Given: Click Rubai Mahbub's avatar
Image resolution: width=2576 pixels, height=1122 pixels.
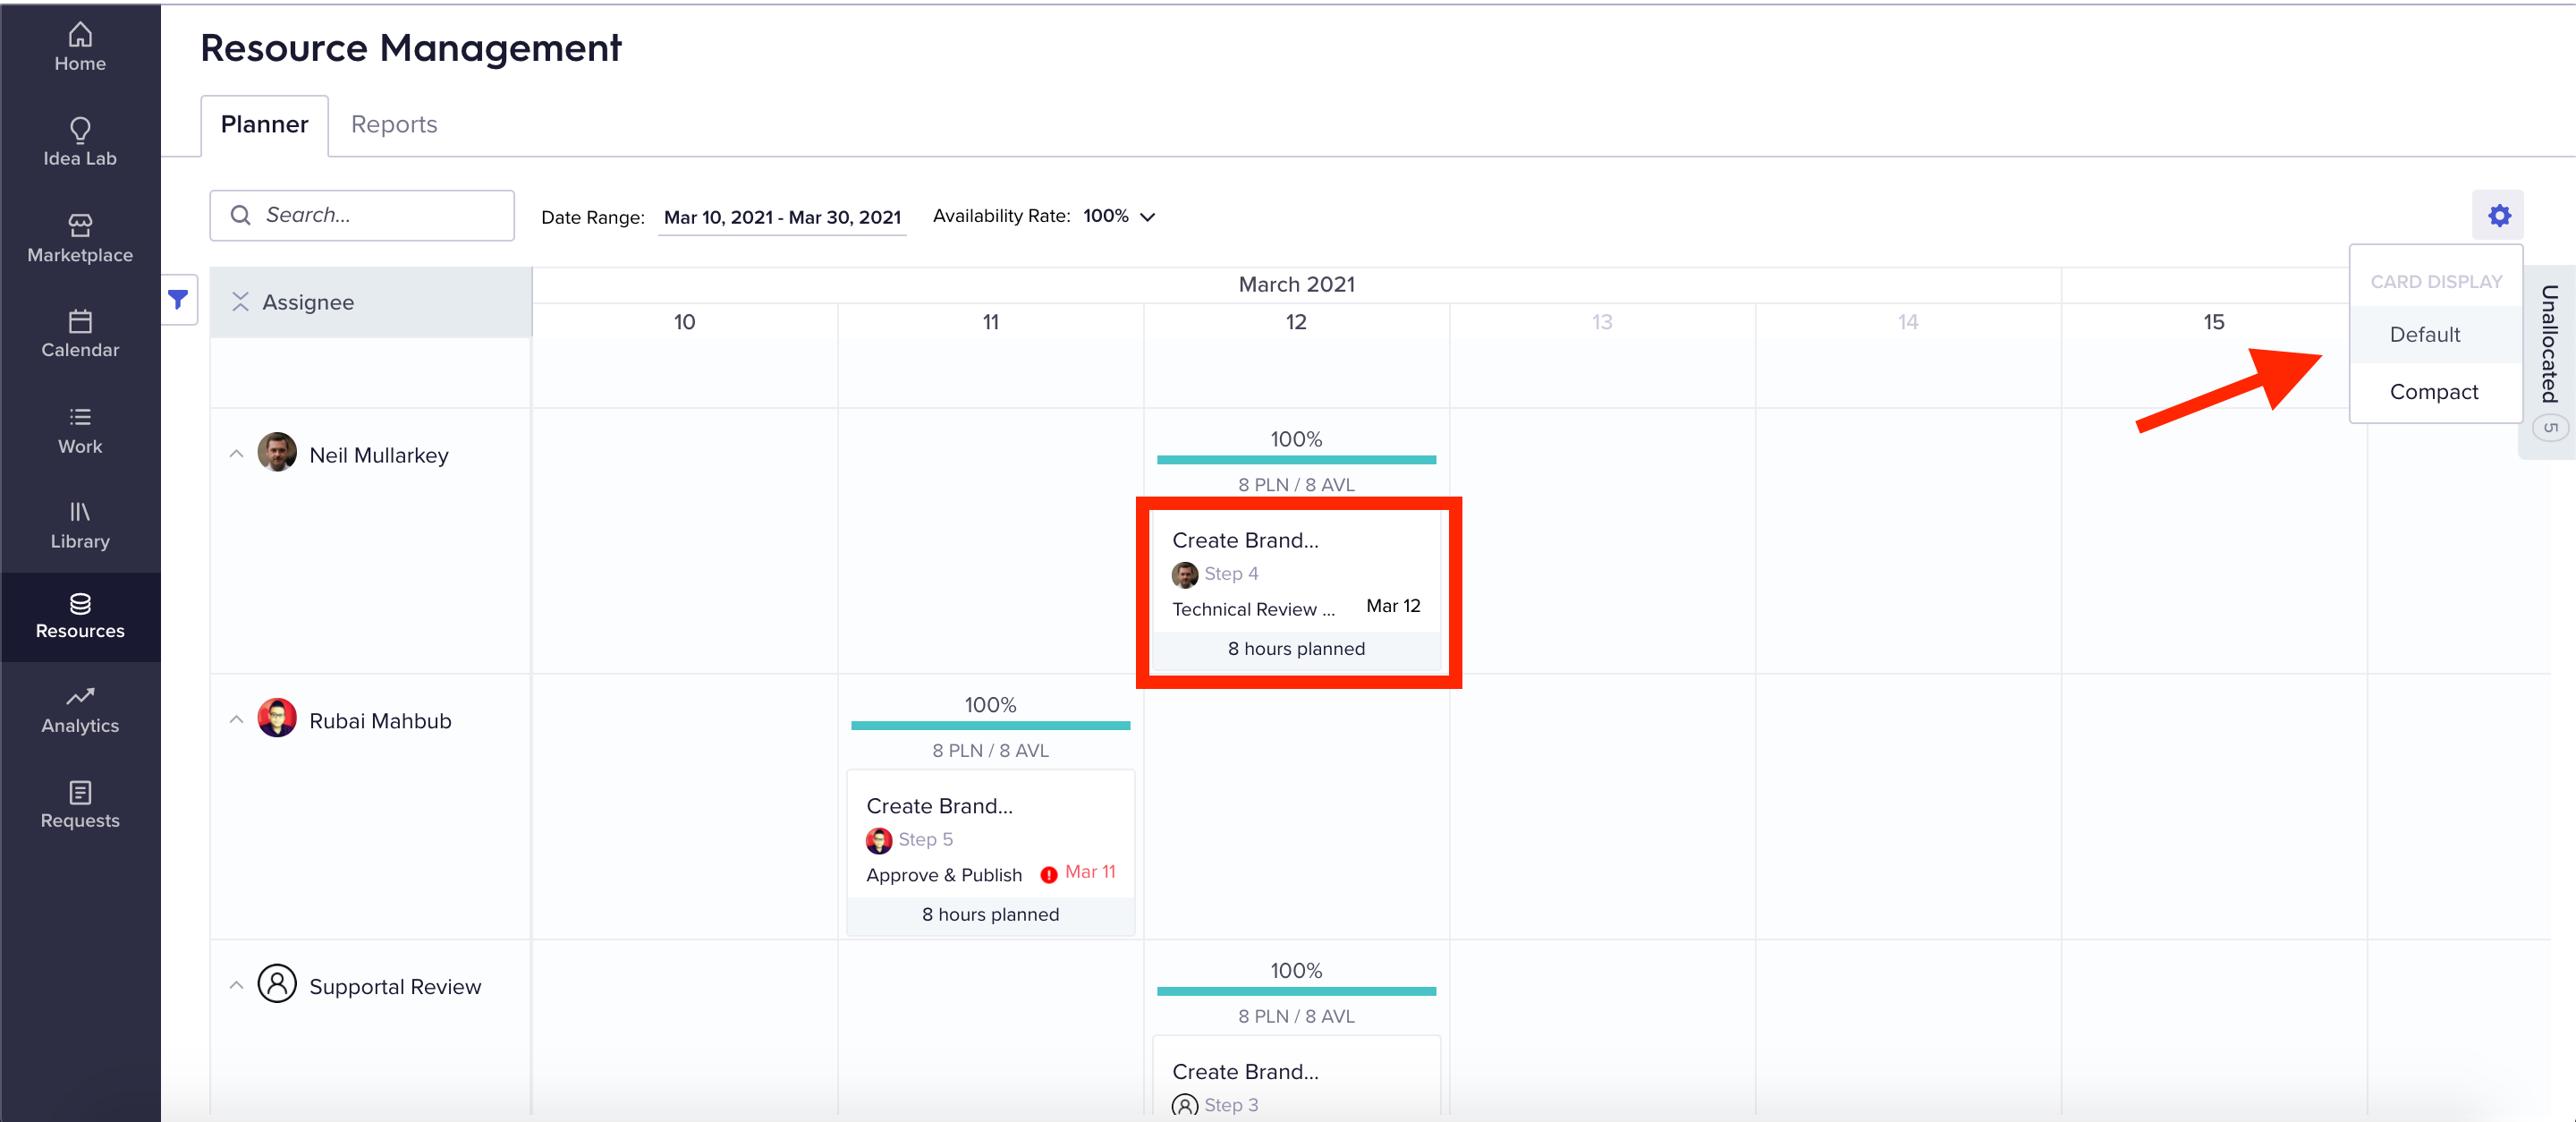Looking at the screenshot, I should pyautogui.click(x=277, y=718).
